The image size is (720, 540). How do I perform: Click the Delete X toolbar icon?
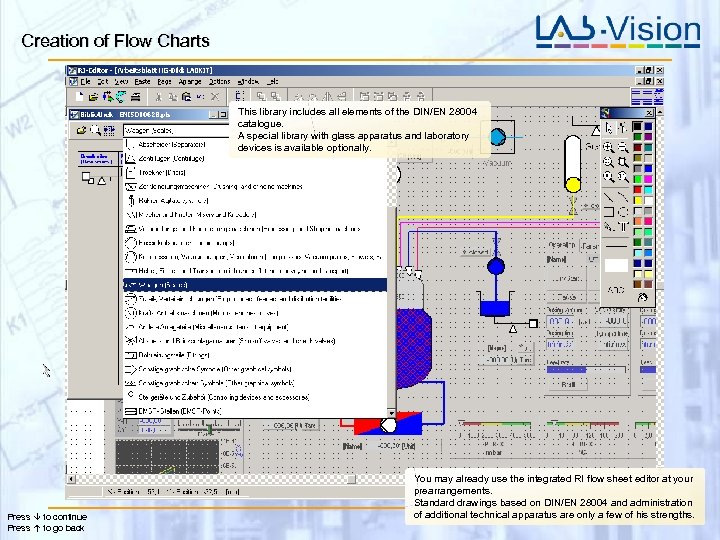(214, 96)
